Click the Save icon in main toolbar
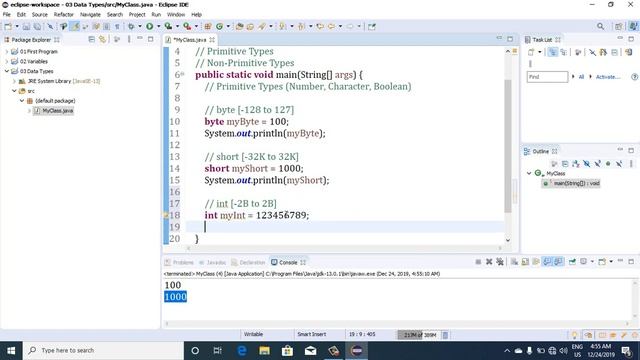The height and width of the screenshot is (360, 640). pos(26,27)
